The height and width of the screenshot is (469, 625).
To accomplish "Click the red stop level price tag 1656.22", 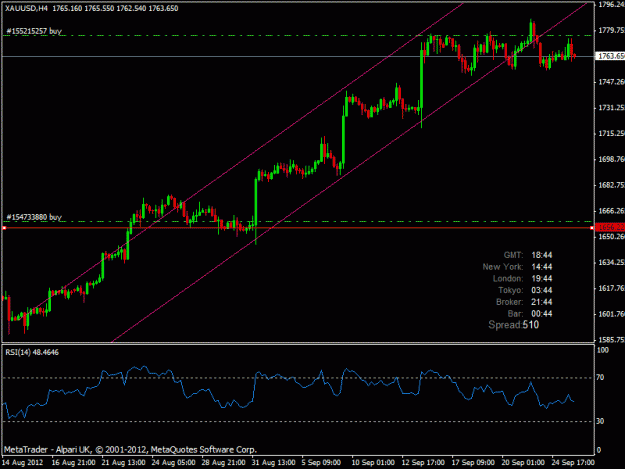I will 610,228.
